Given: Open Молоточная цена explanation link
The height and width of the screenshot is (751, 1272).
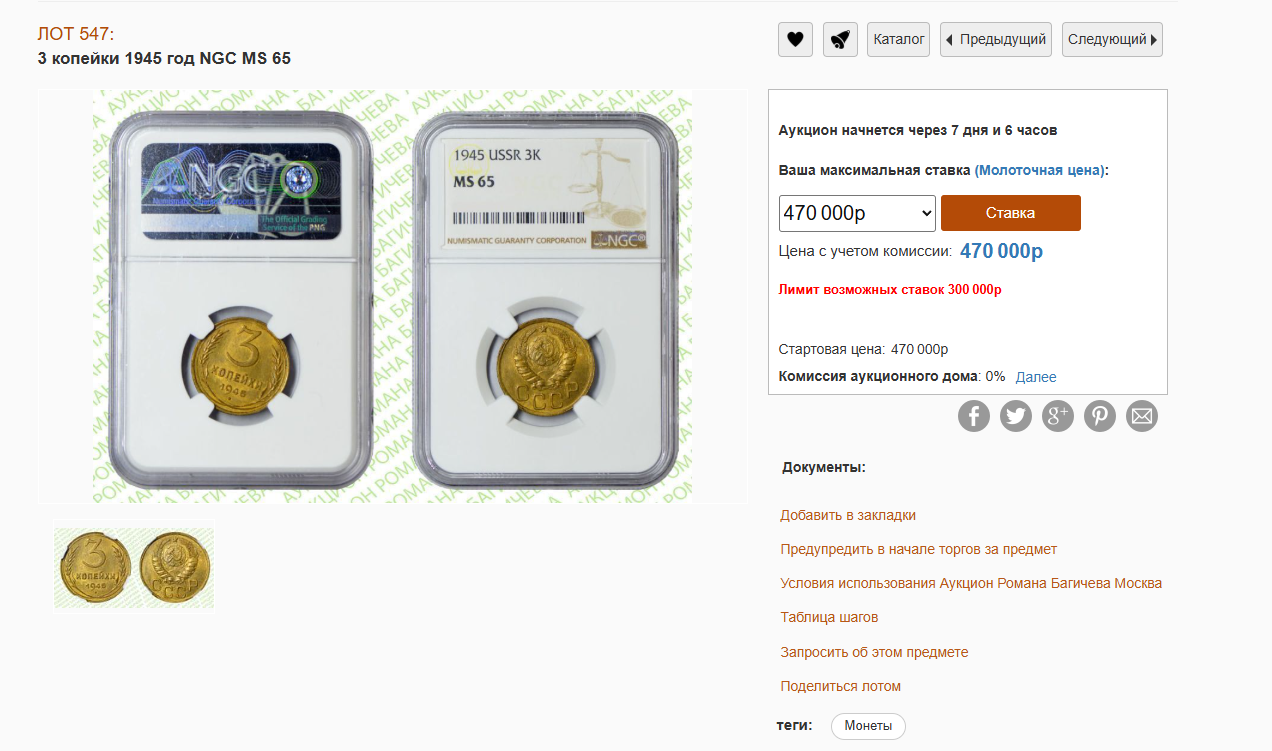Looking at the screenshot, I should point(1040,170).
